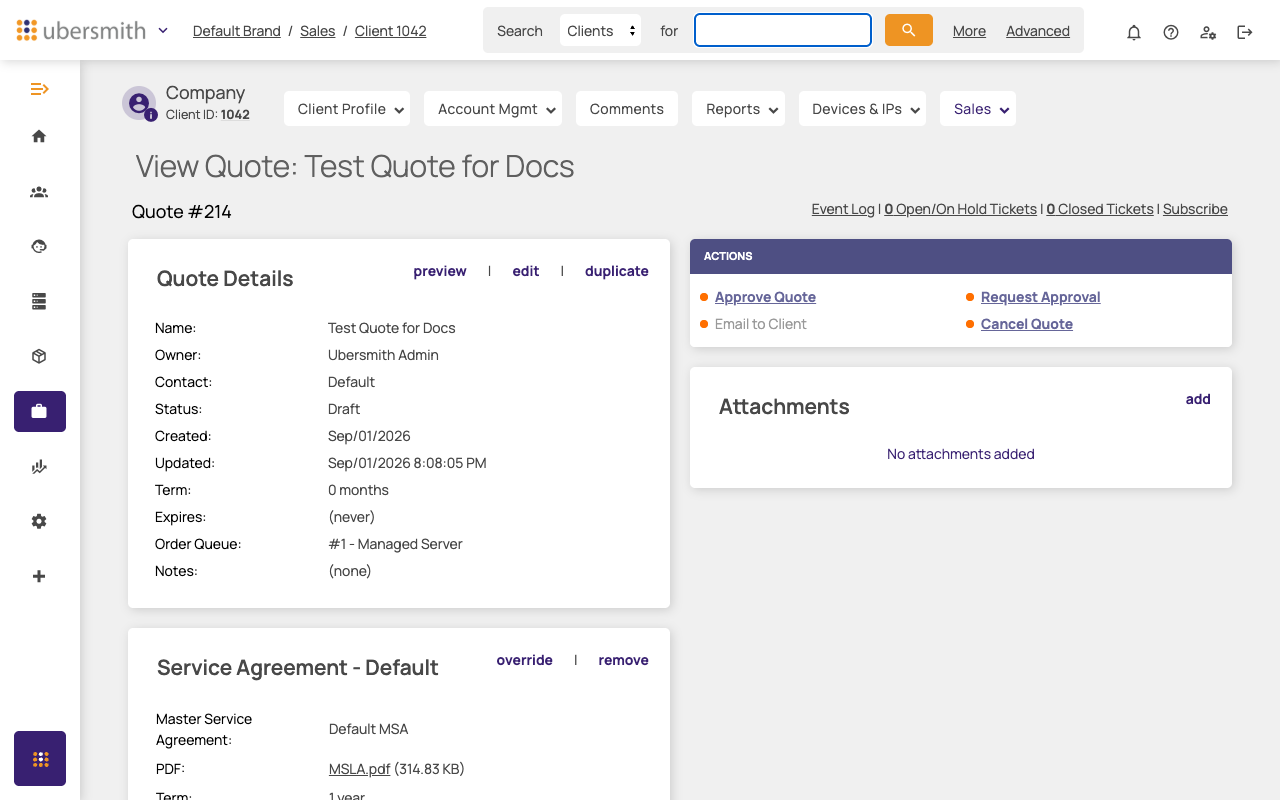This screenshot has width=1280, height=800.
Task: Open the Event Log link
Action: (x=843, y=209)
